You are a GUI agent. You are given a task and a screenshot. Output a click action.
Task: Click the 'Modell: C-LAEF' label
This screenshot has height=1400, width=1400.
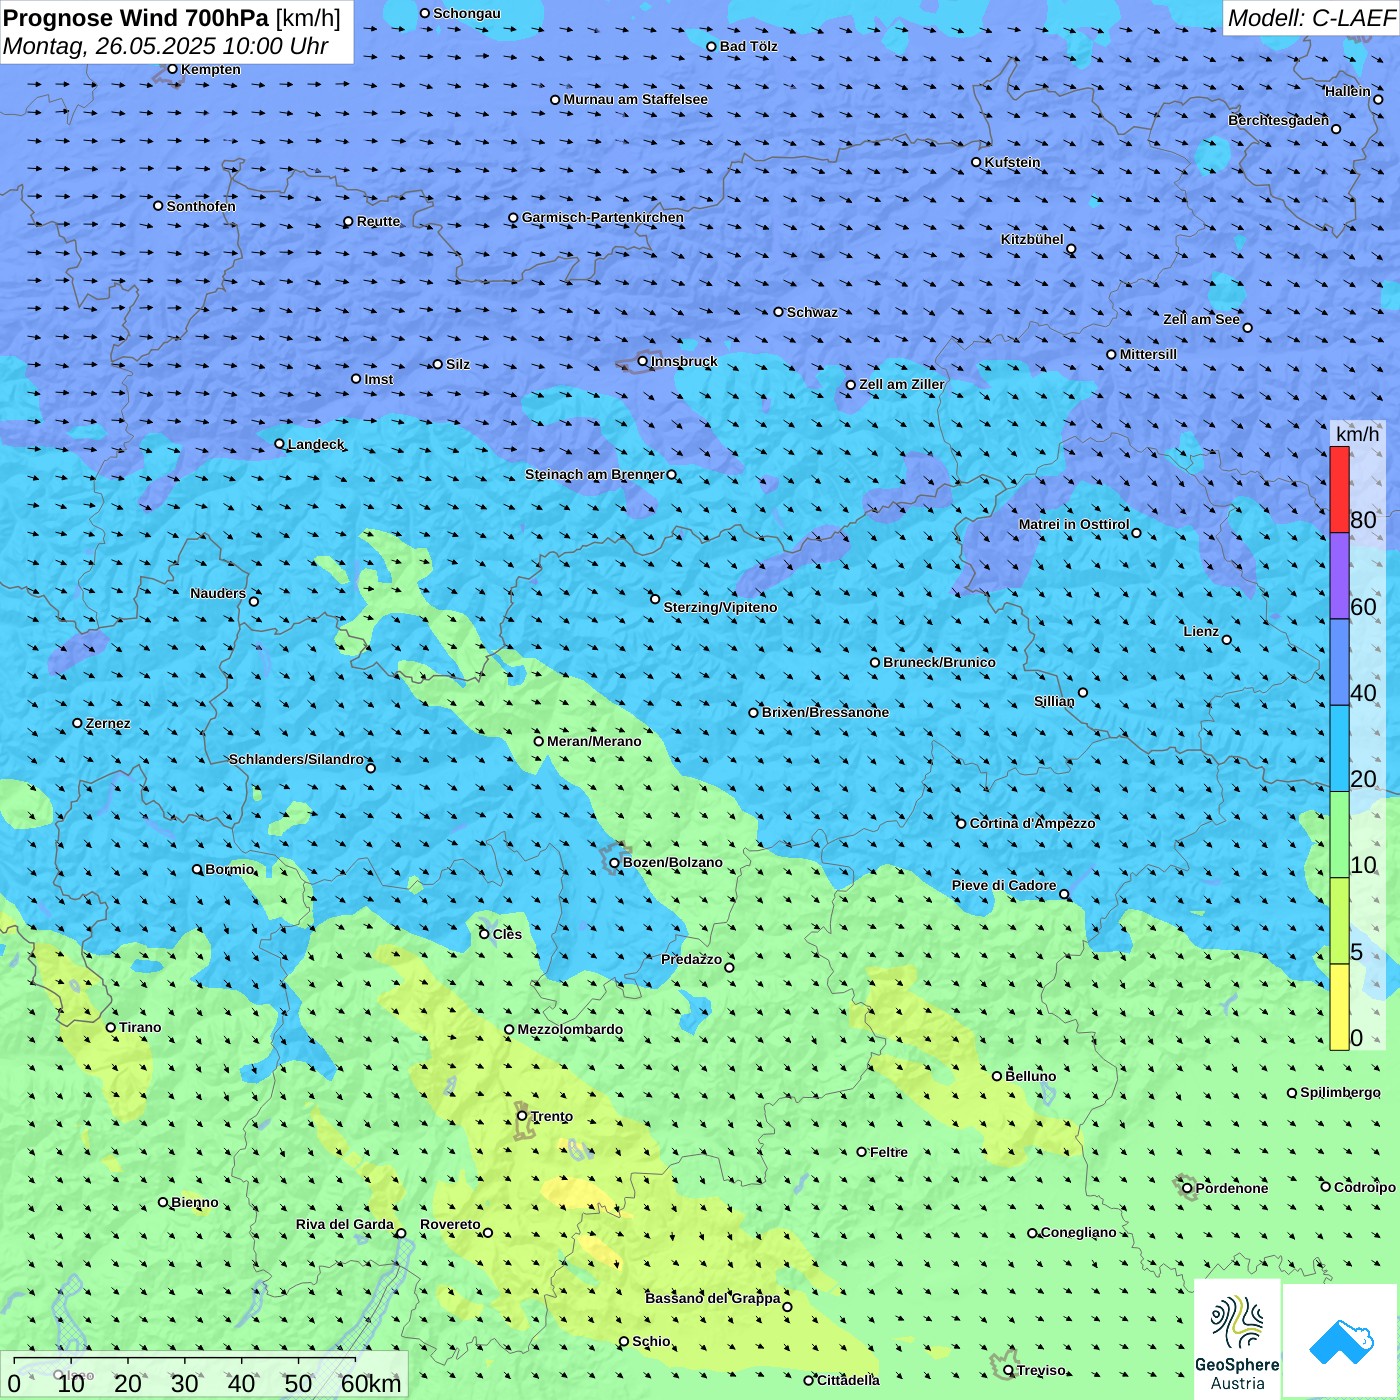point(1311,18)
